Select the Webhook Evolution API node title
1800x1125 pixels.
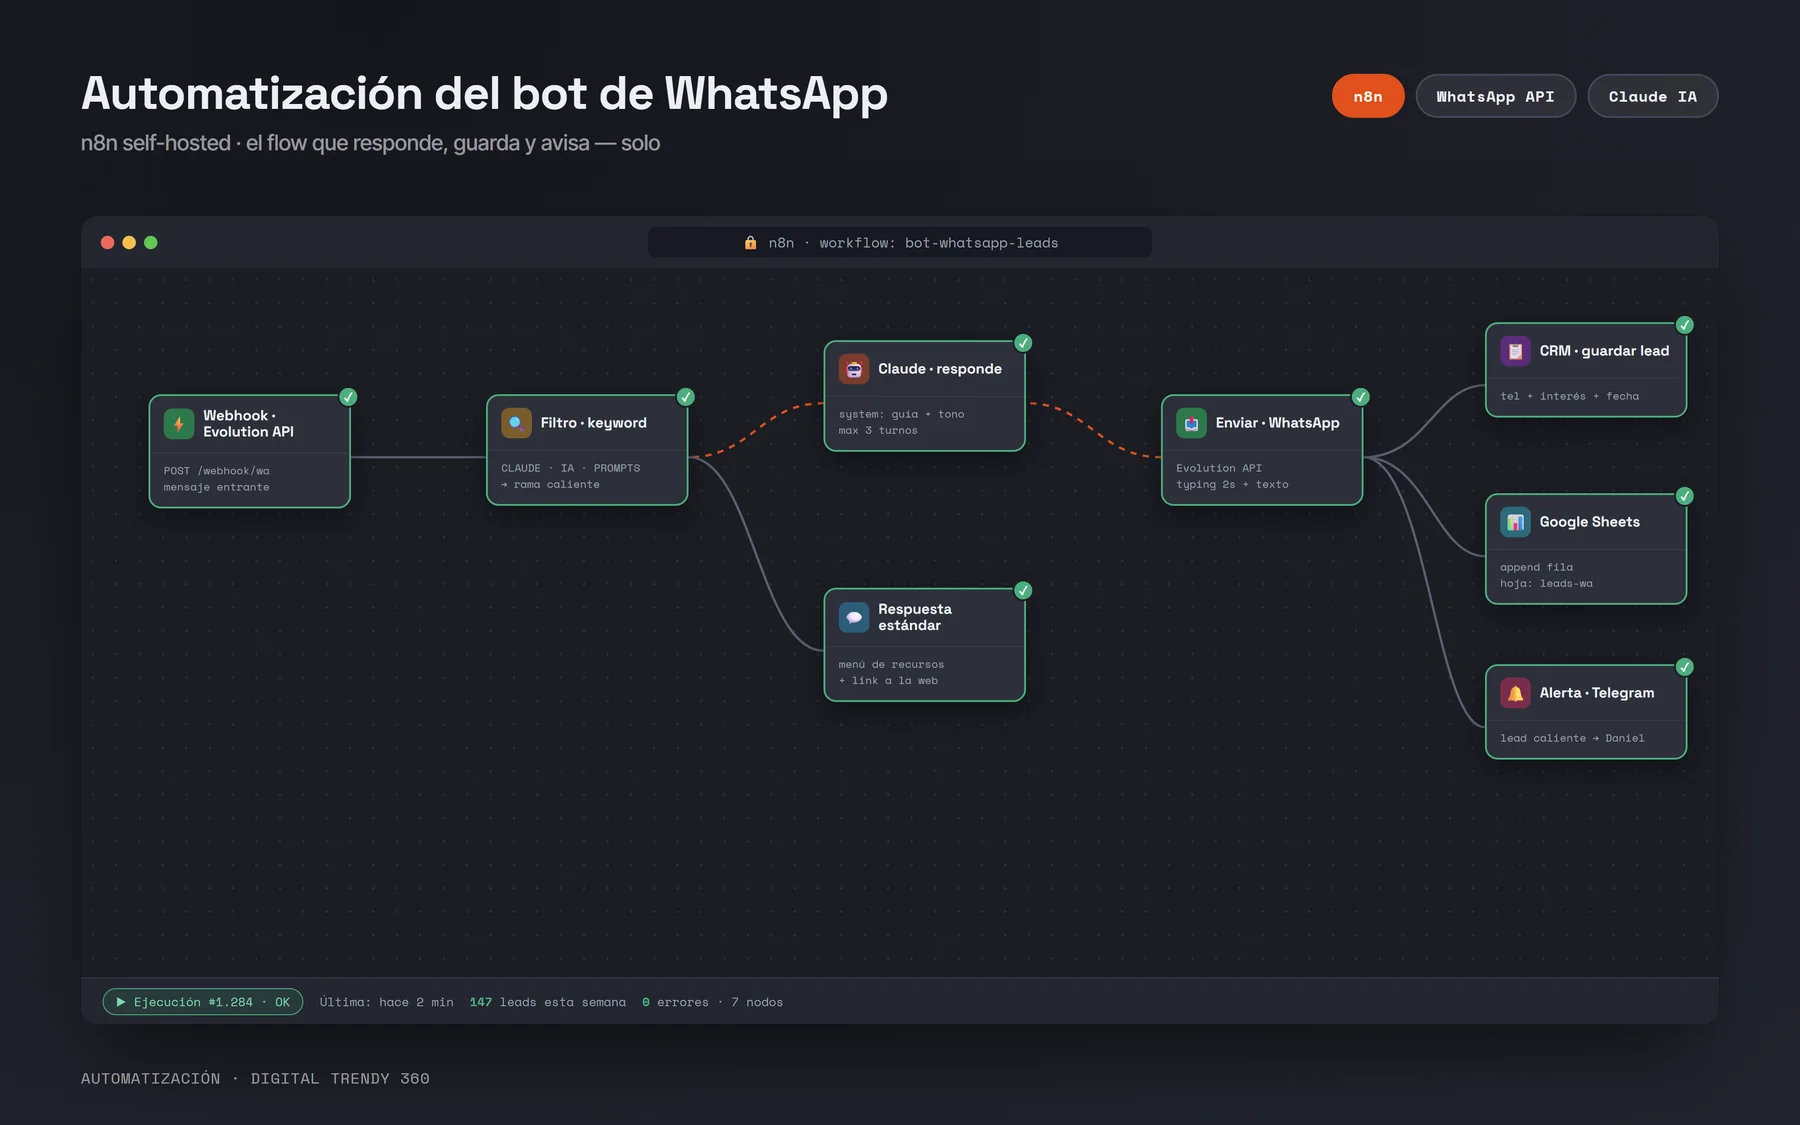(x=249, y=424)
